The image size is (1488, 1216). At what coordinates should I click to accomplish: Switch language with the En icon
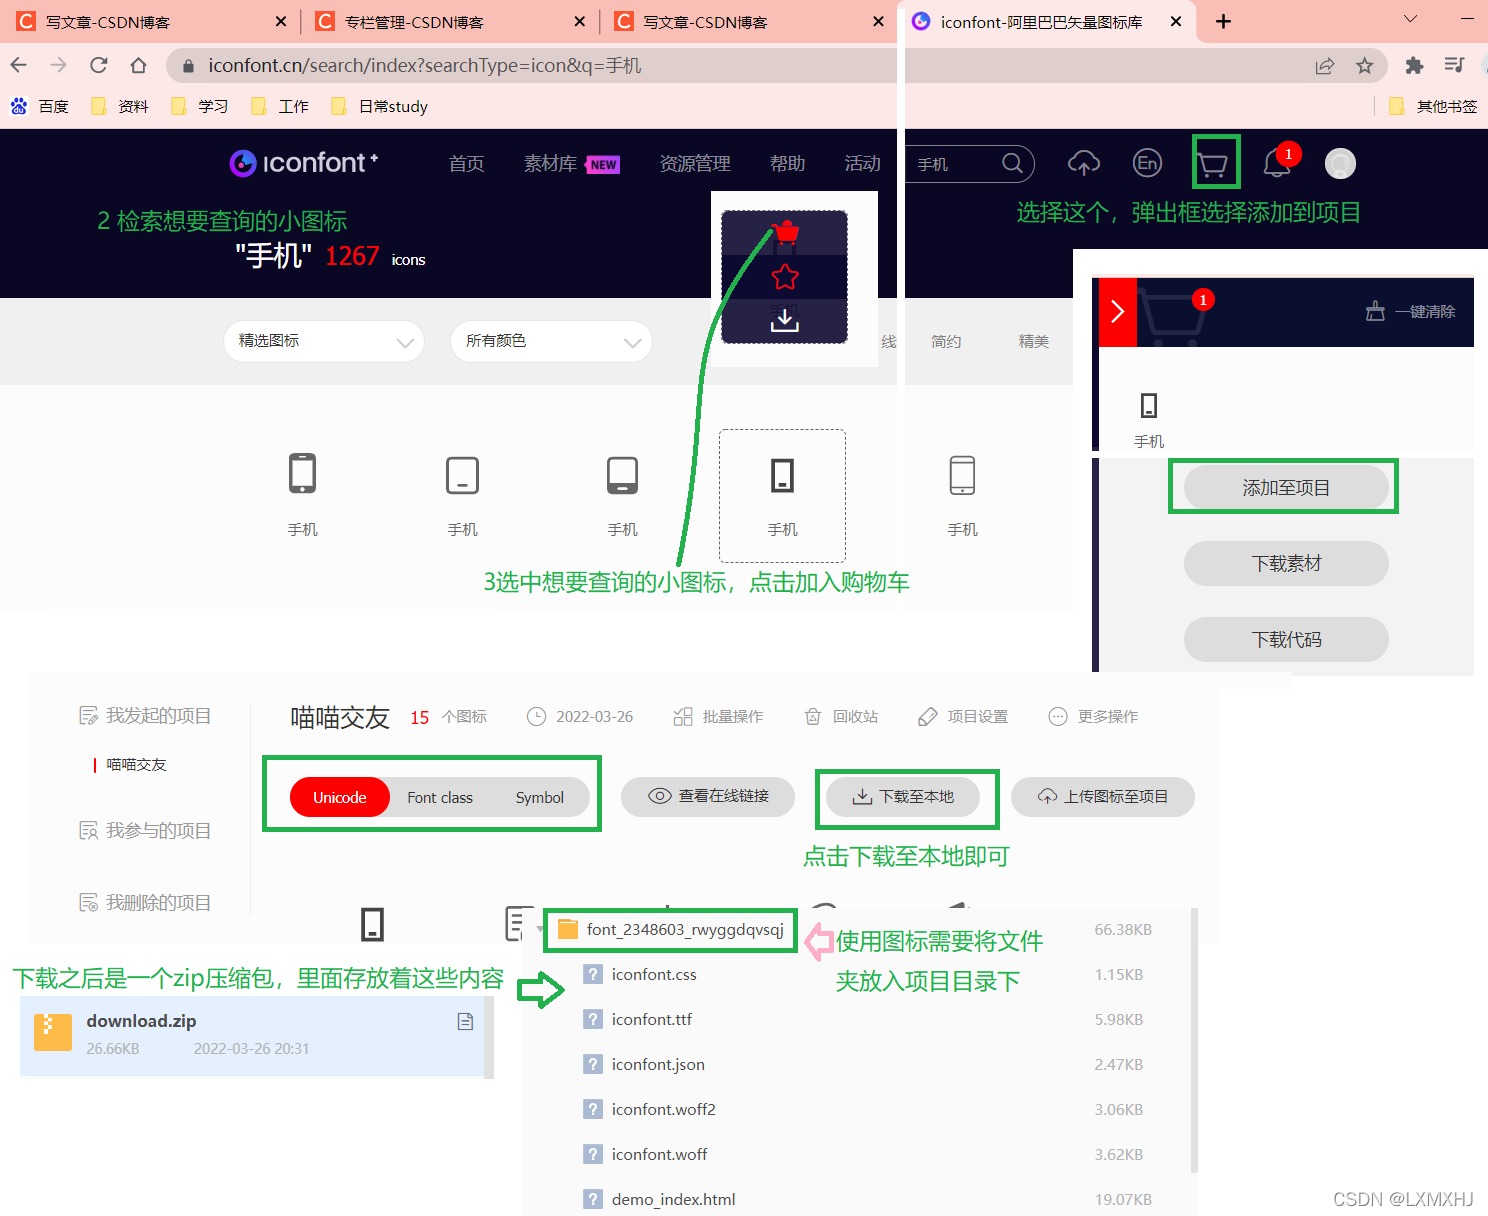1147,163
